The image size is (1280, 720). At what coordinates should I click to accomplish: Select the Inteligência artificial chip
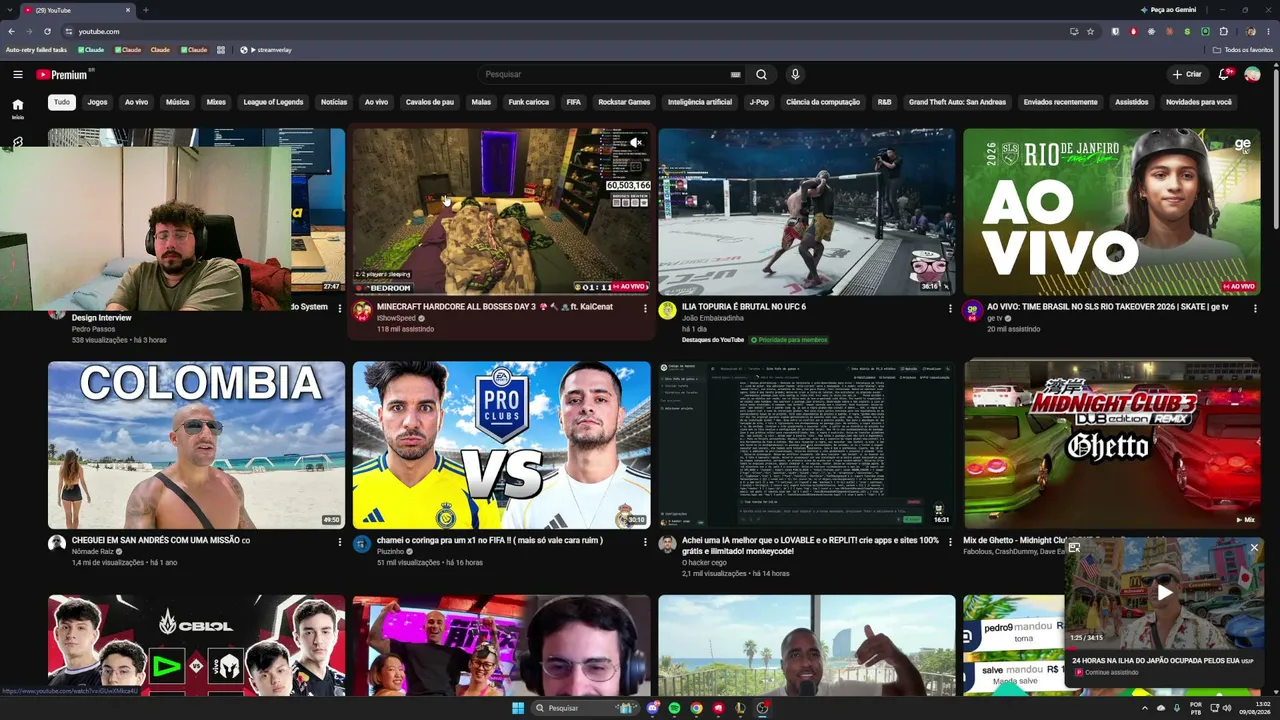click(700, 102)
